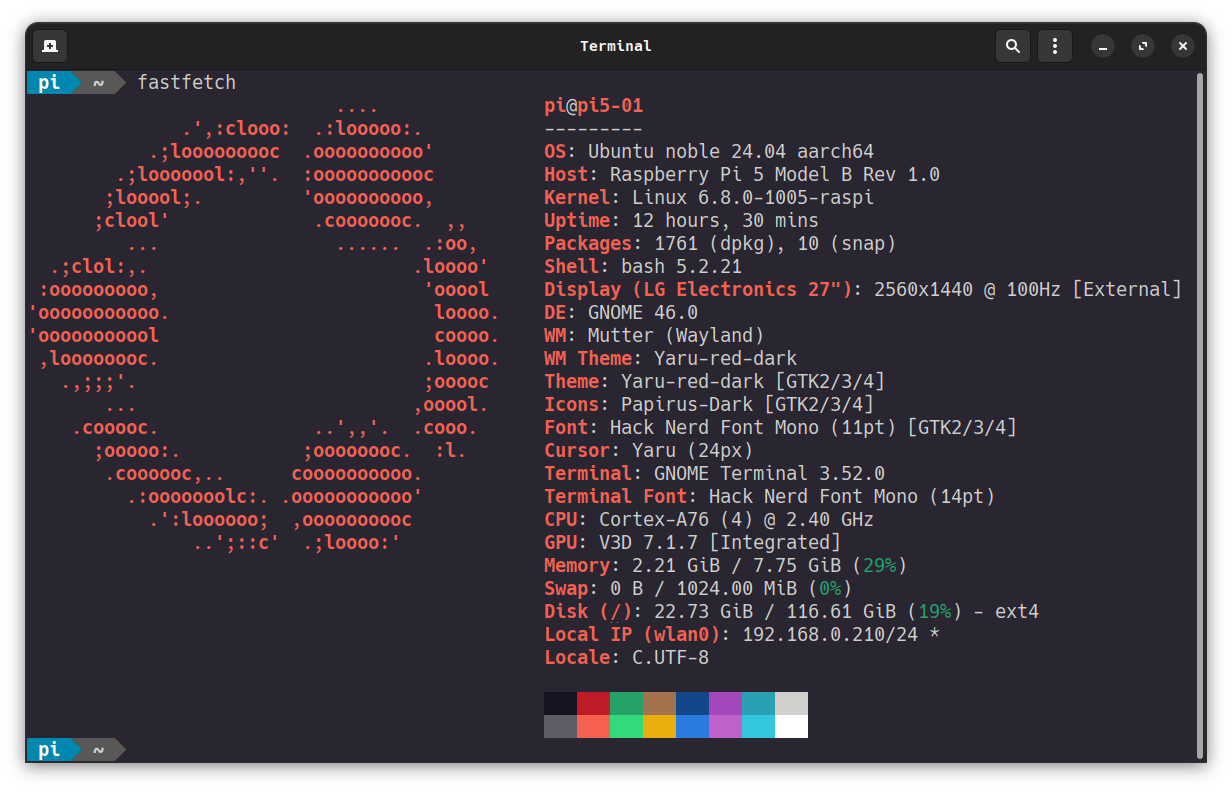Screen dimensions: 1232x791
Task: Click the bright green swatch in the bottom palette row
Action: pyautogui.click(x=626, y=727)
